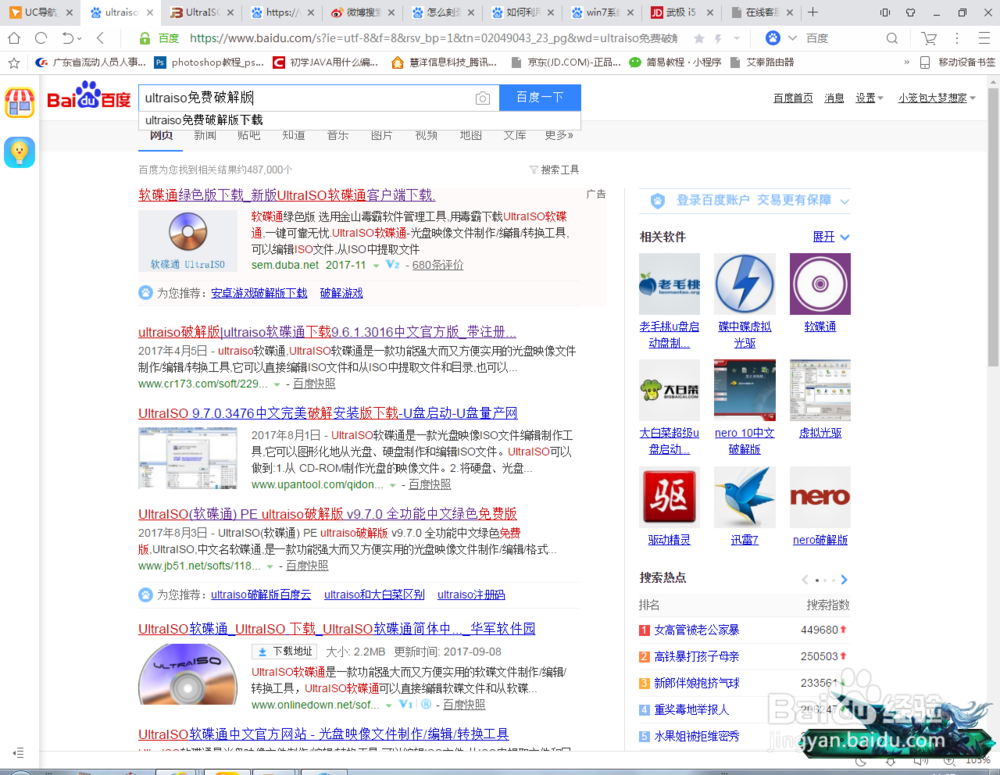The image size is (1000, 775).
Task: Click the browser home icon
Action: [13, 38]
